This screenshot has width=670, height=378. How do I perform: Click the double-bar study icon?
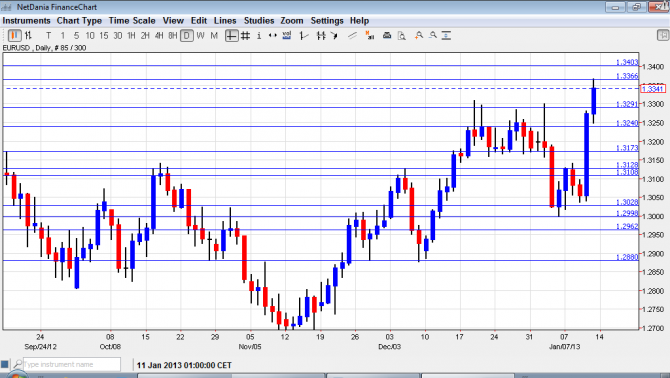click(x=321, y=36)
